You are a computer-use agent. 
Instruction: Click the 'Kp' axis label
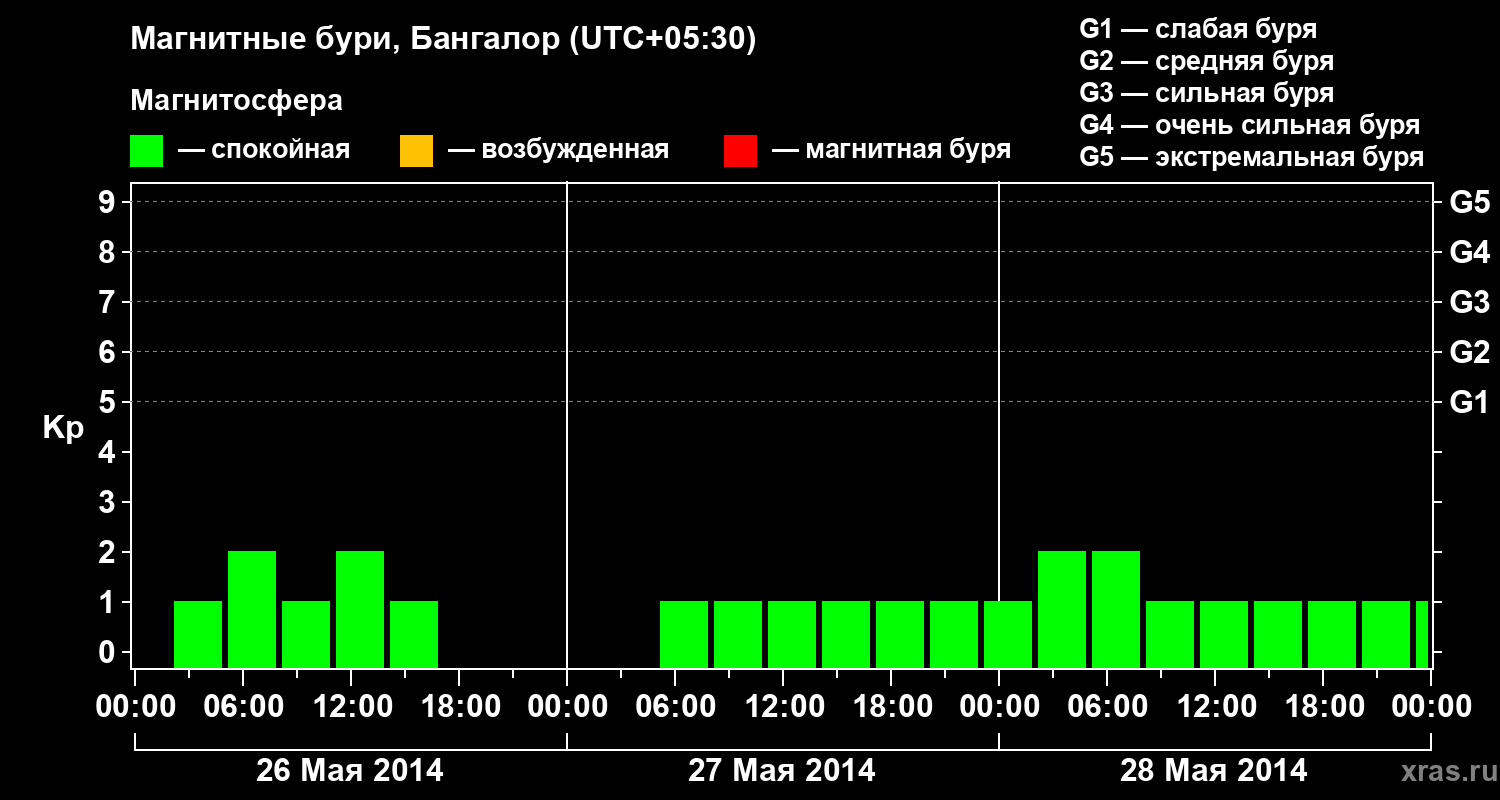[x=63, y=428]
